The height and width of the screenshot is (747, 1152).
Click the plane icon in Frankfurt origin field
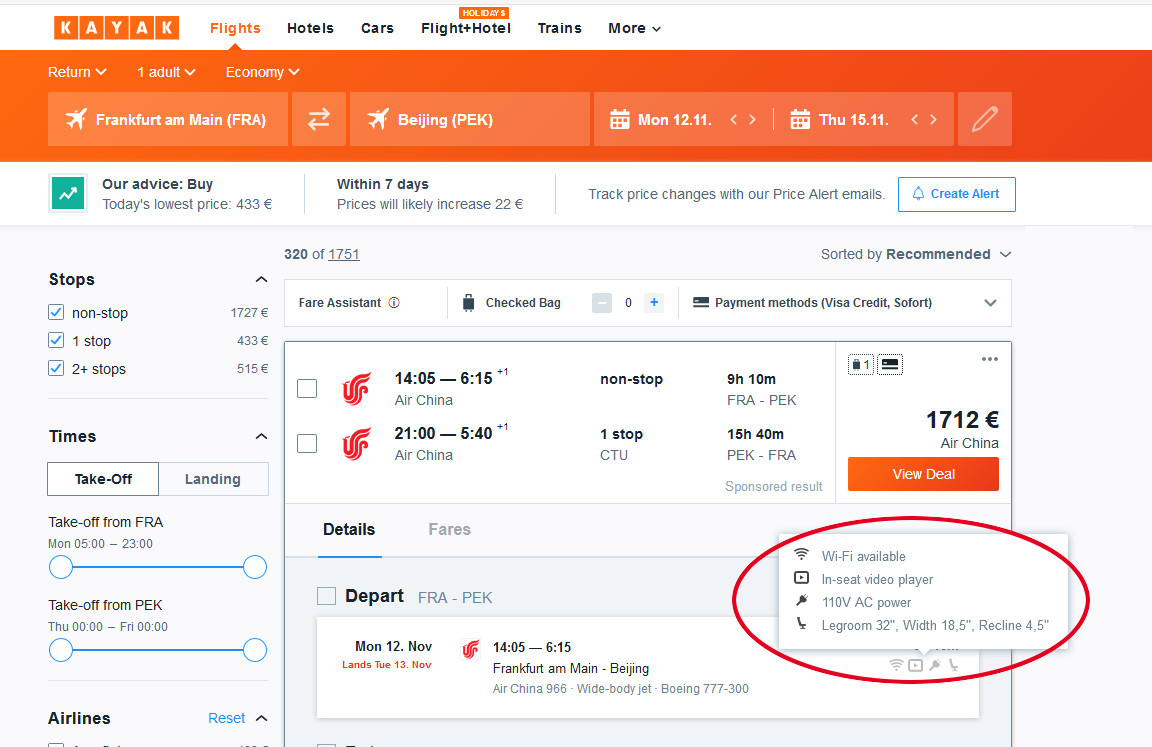click(76, 119)
